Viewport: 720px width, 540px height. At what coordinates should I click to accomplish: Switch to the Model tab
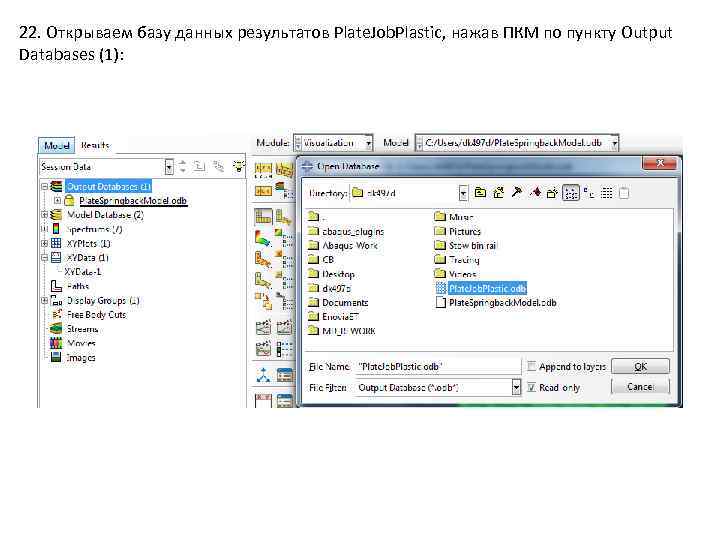pyautogui.click(x=56, y=146)
